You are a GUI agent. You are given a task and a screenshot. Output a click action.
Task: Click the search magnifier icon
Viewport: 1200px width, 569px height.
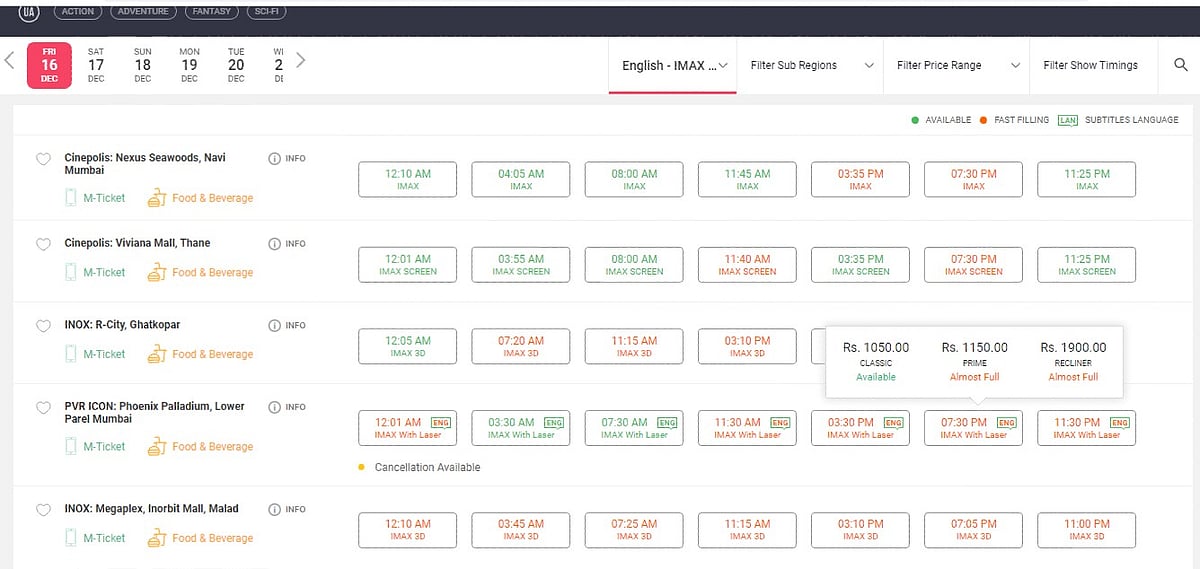(x=1180, y=65)
